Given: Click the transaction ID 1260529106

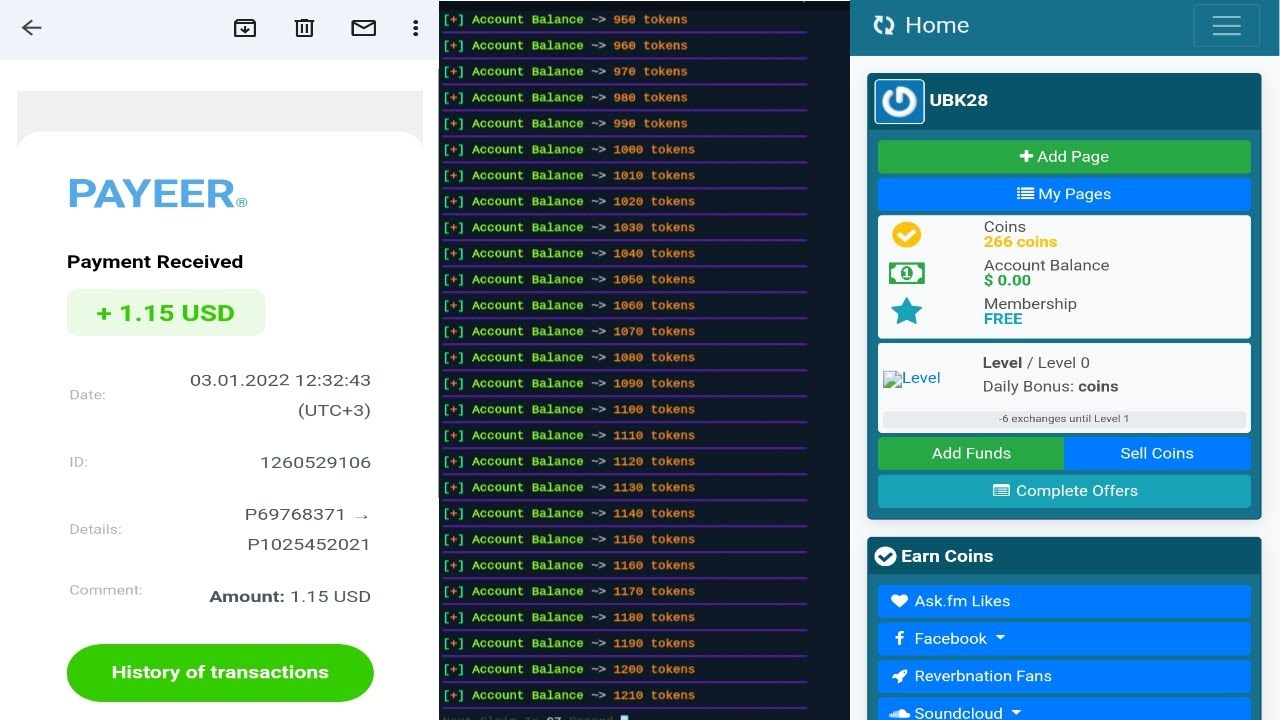Looking at the screenshot, I should [315, 463].
